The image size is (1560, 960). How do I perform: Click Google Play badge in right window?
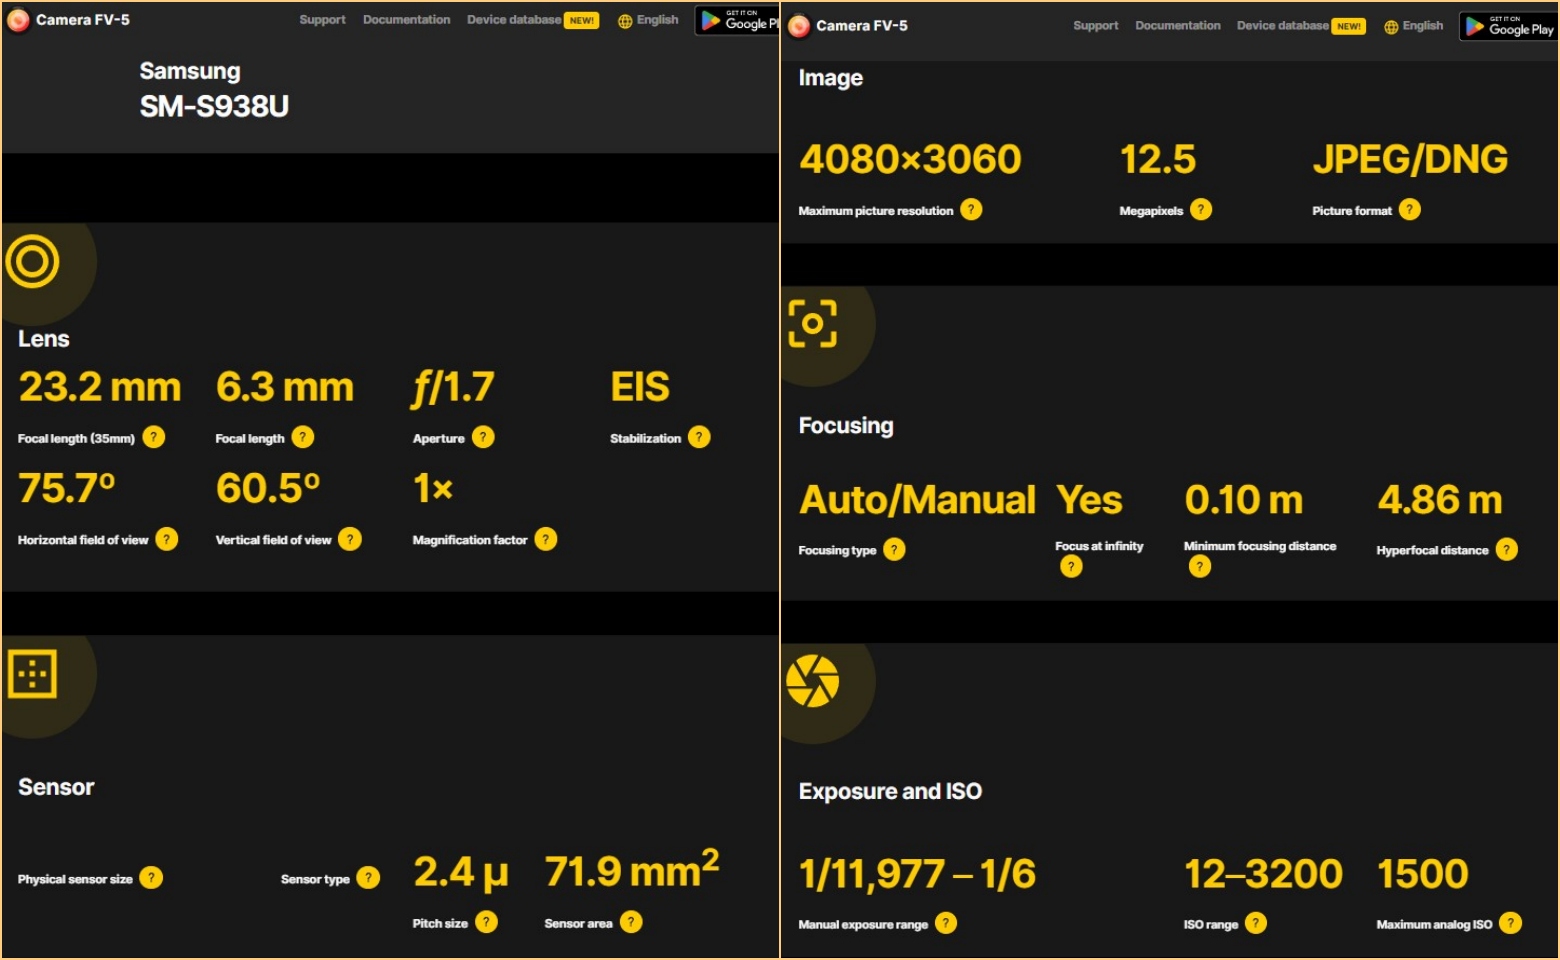[1509, 26]
